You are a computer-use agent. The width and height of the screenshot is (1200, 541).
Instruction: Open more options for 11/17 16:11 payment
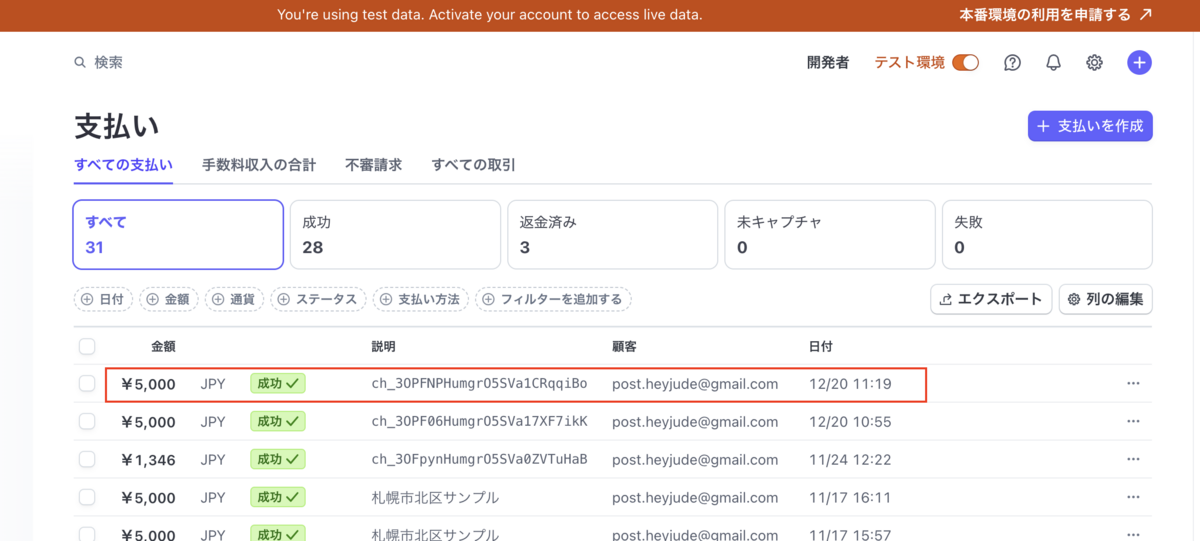1133,497
